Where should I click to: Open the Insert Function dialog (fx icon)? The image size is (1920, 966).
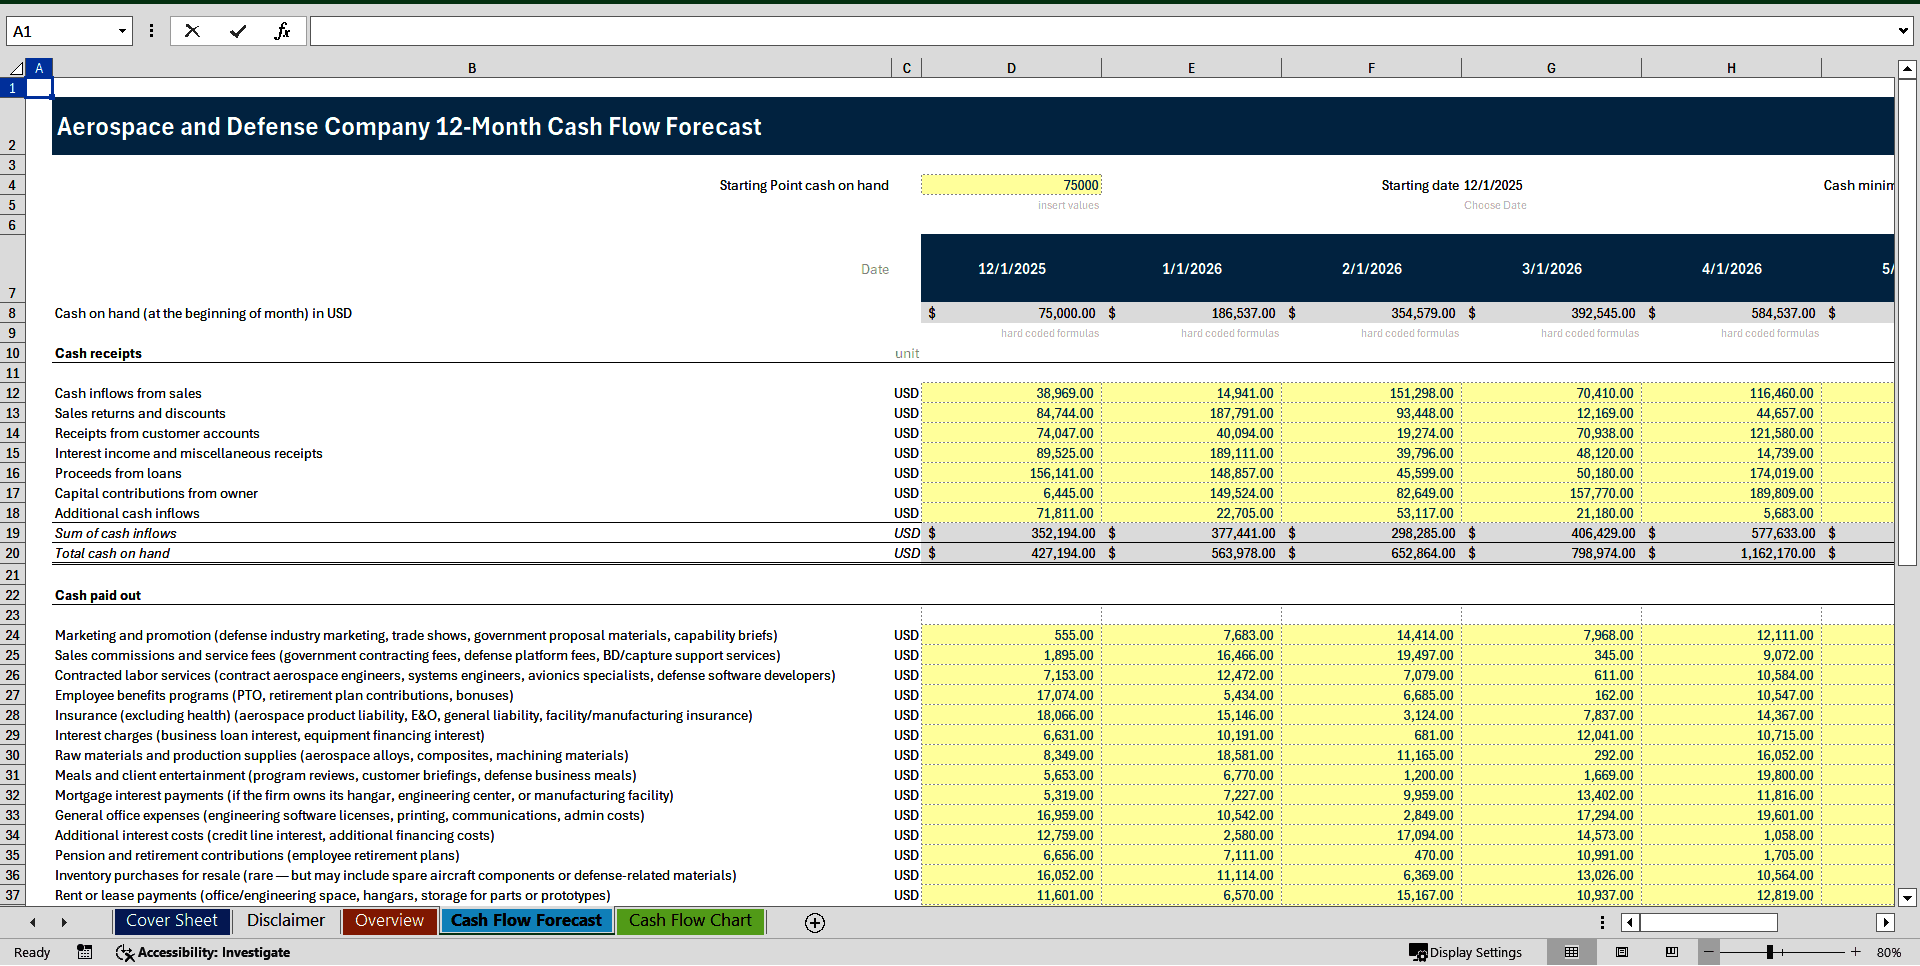click(284, 30)
